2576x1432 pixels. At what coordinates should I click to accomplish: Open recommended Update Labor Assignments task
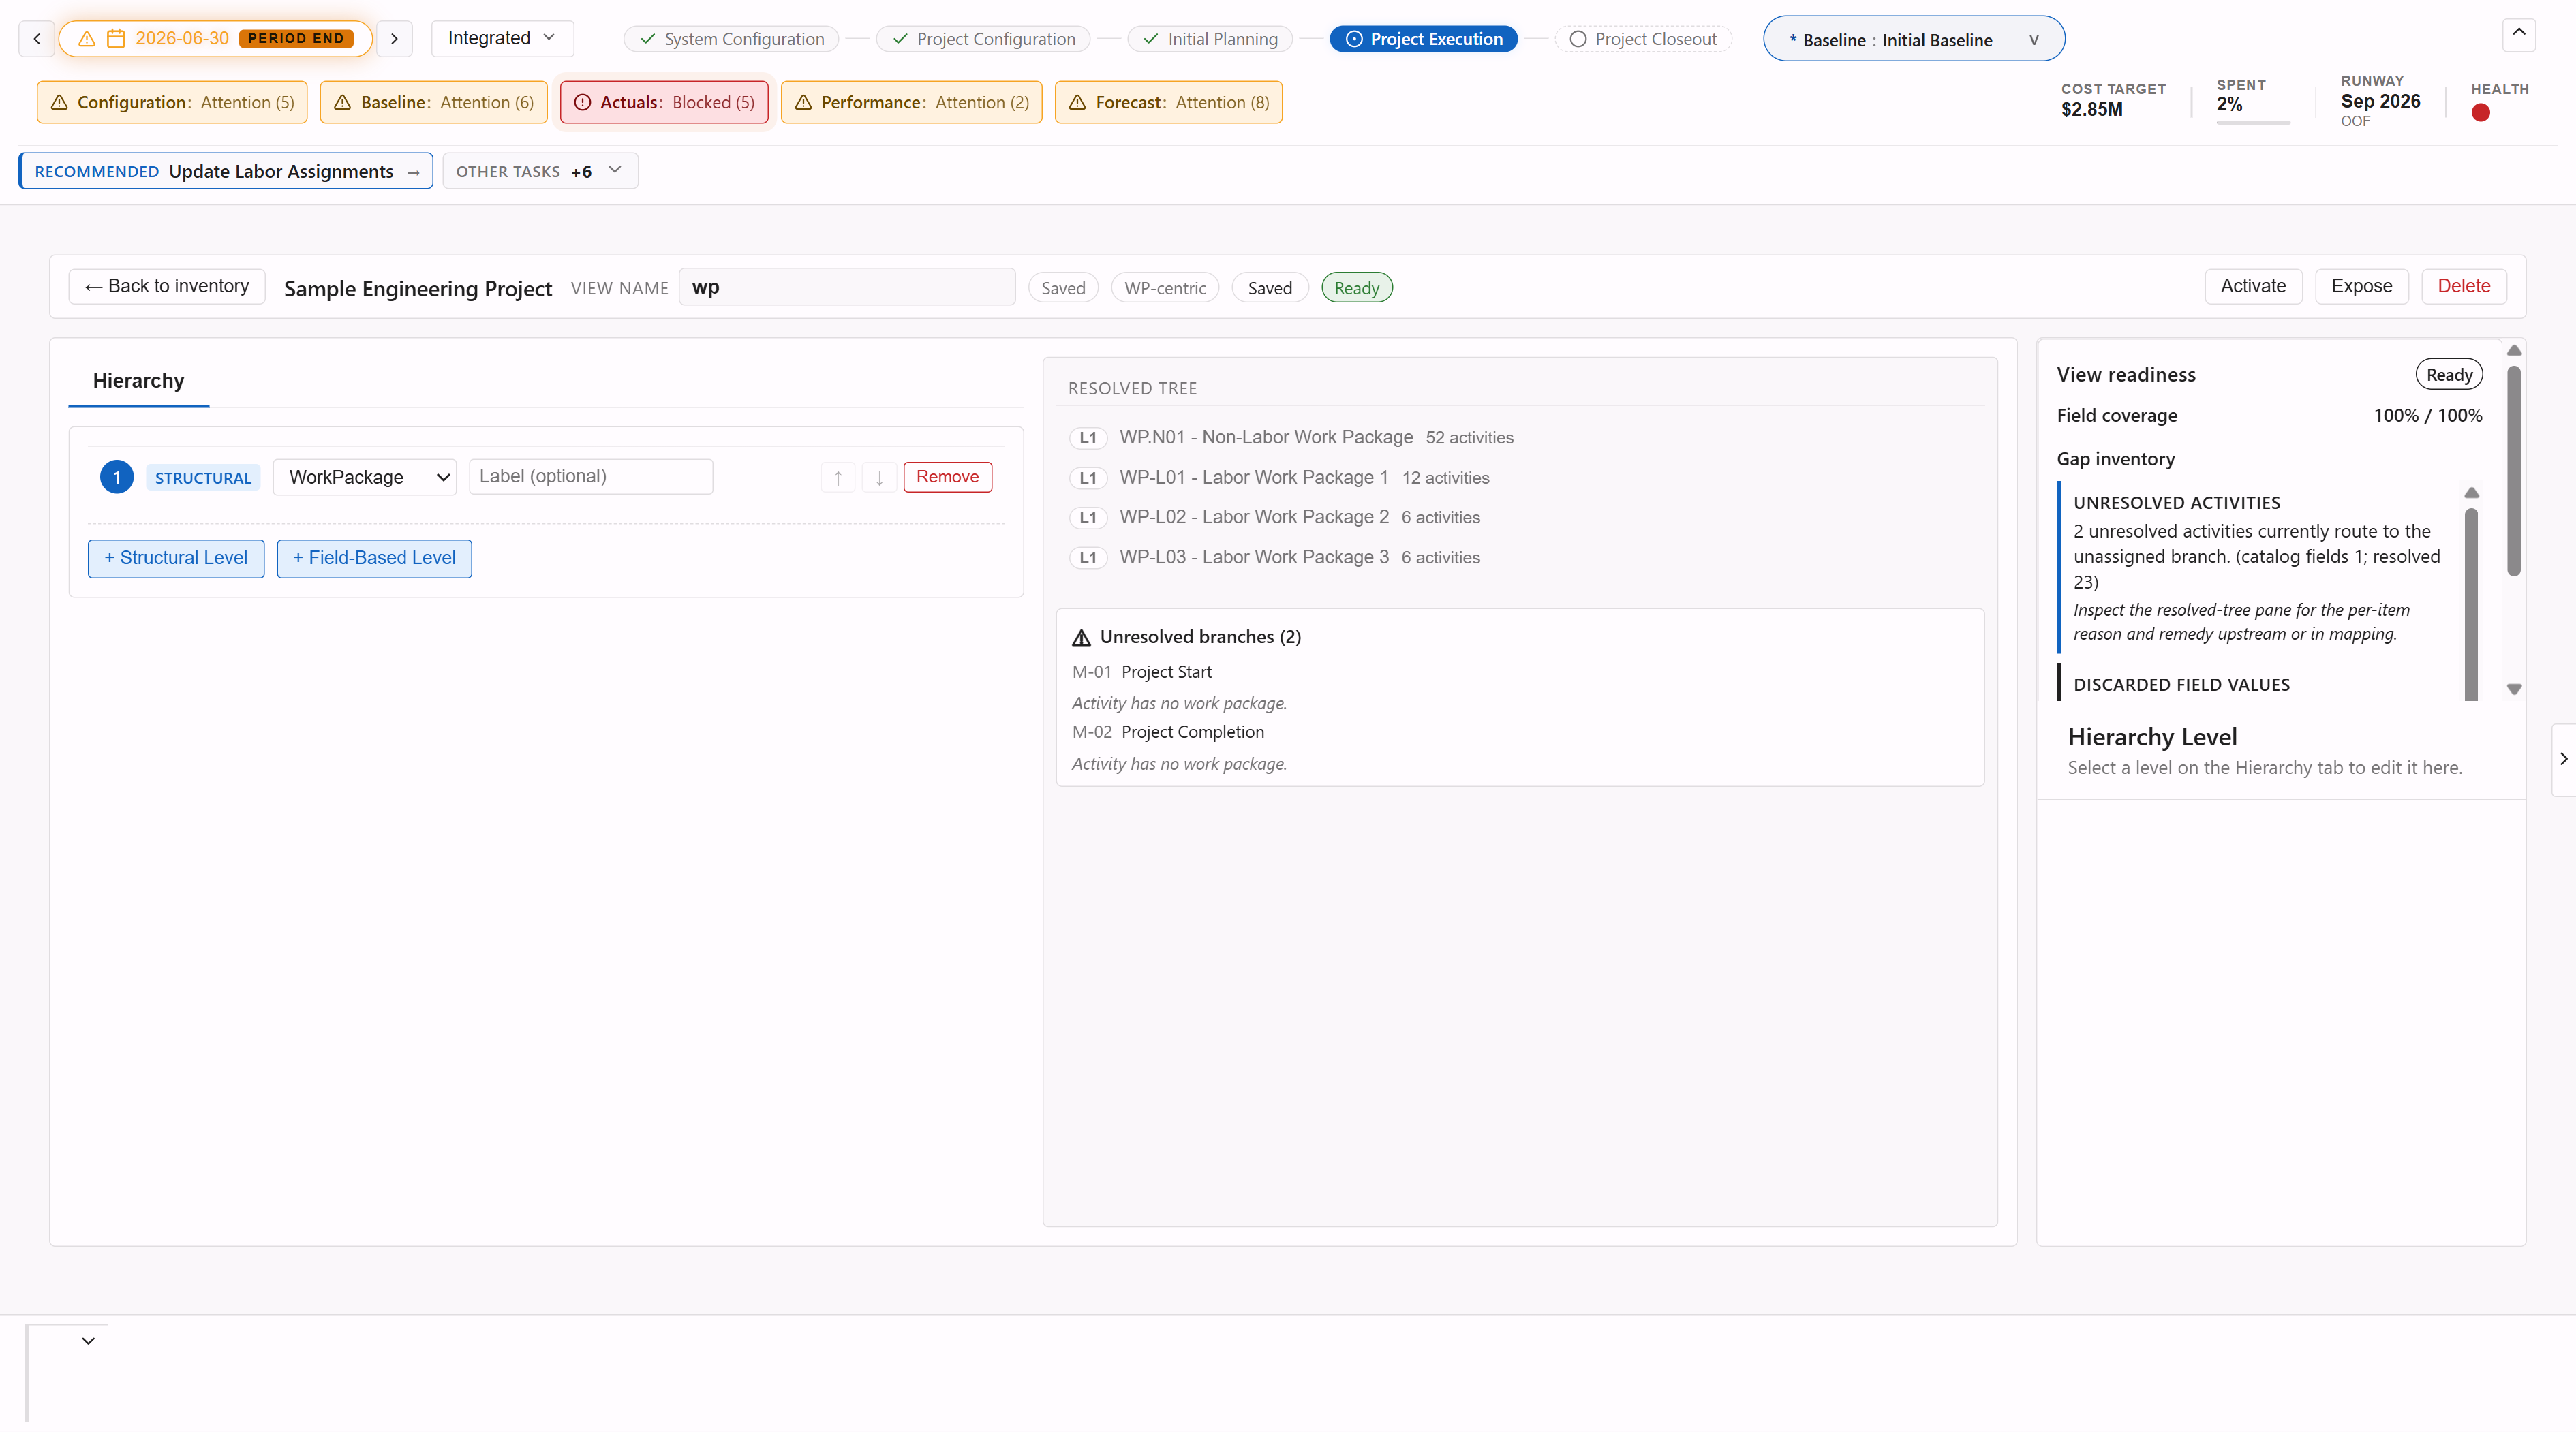pos(226,171)
